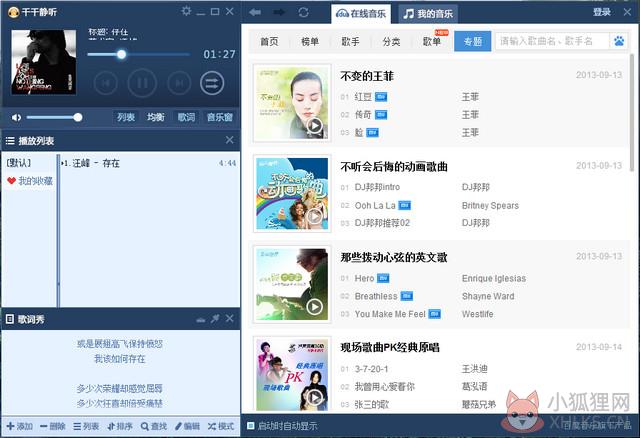Skip to the next track
Image resolution: width=640 pixels, height=438 pixels.
[179, 83]
